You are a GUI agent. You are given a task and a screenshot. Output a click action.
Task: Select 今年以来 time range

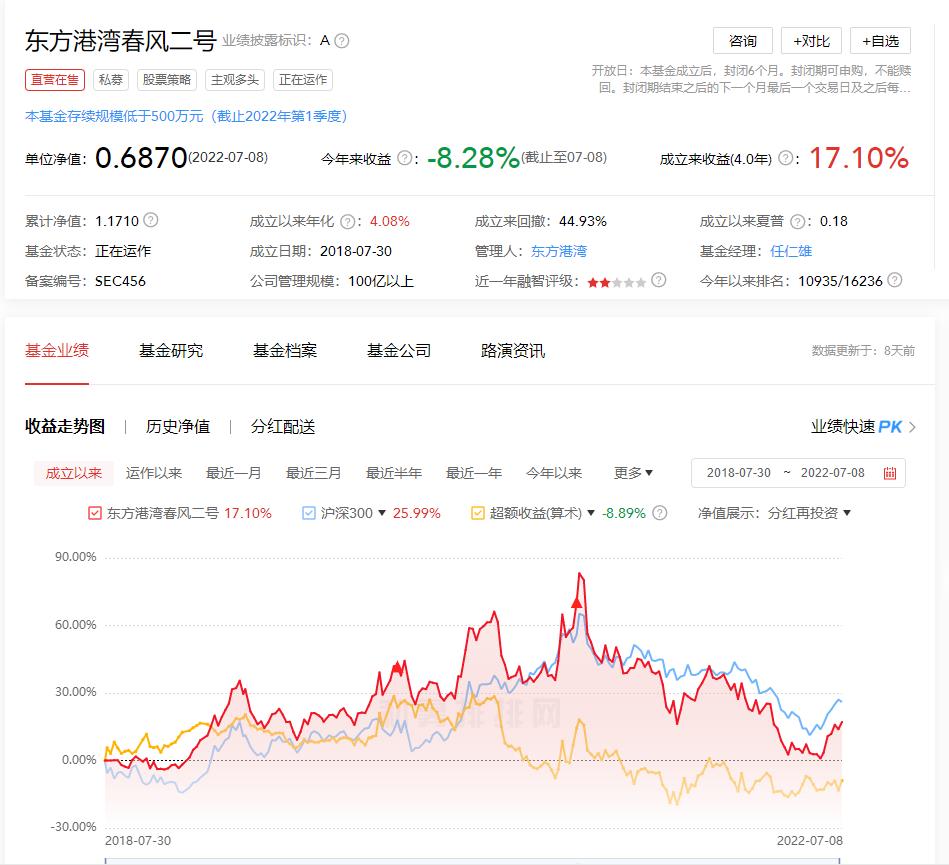click(x=554, y=473)
